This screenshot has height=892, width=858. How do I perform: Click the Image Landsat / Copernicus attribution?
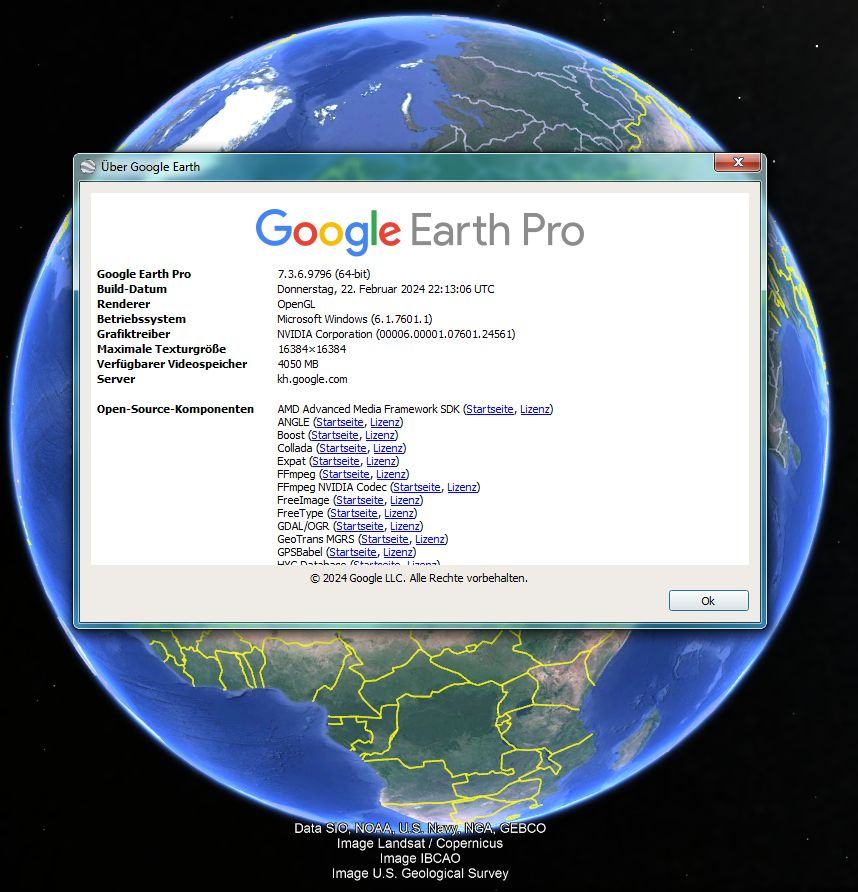[420, 843]
